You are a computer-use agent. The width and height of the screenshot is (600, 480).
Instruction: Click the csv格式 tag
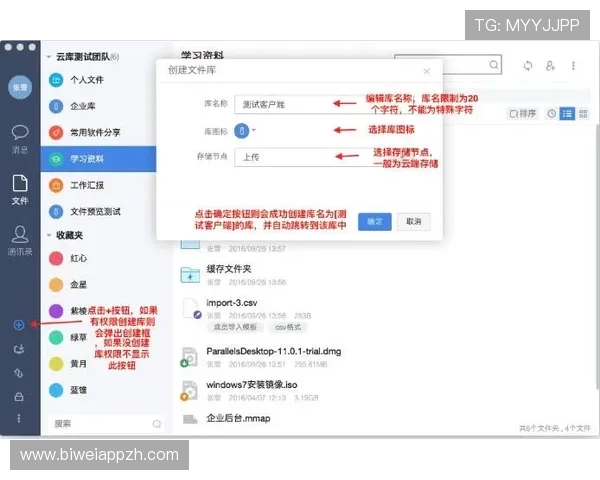coord(288,327)
